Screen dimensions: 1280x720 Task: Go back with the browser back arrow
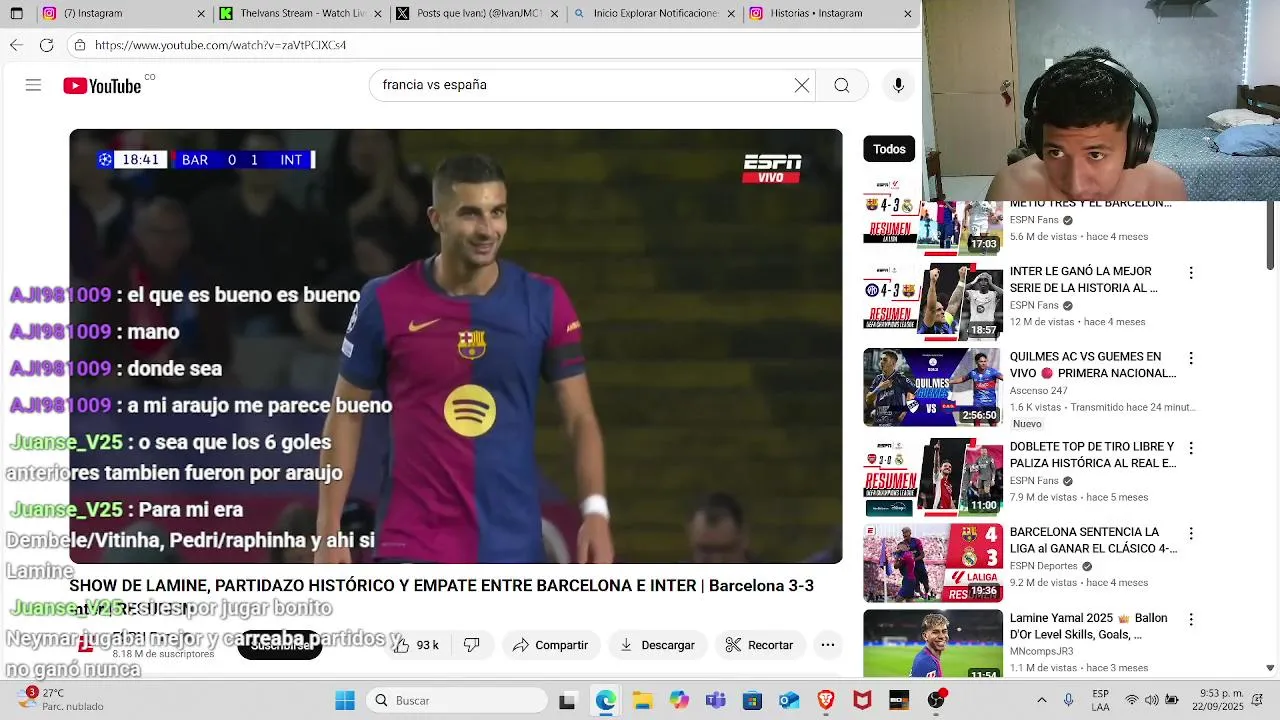pyautogui.click(x=16, y=45)
